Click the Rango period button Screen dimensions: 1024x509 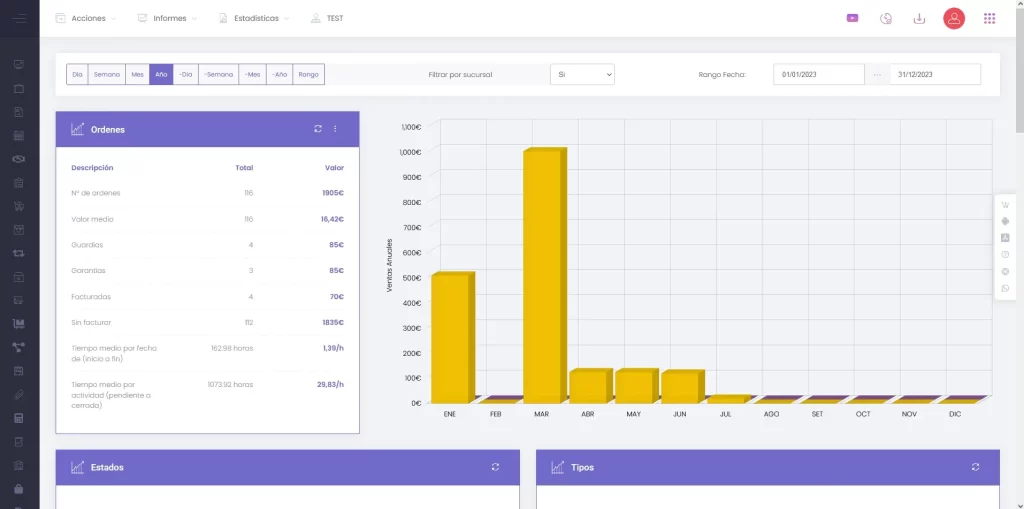point(309,75)
